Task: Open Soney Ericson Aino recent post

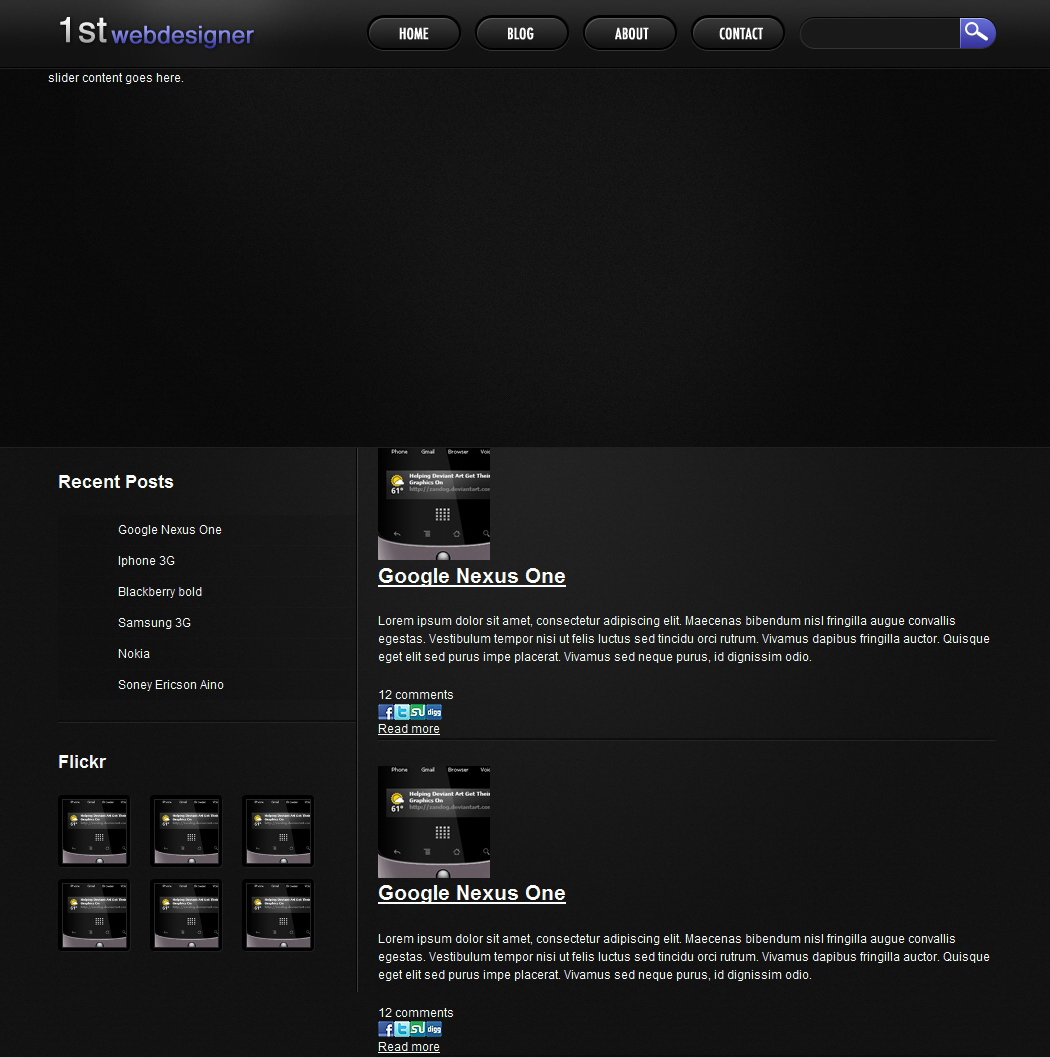Action: click(171, 685)
